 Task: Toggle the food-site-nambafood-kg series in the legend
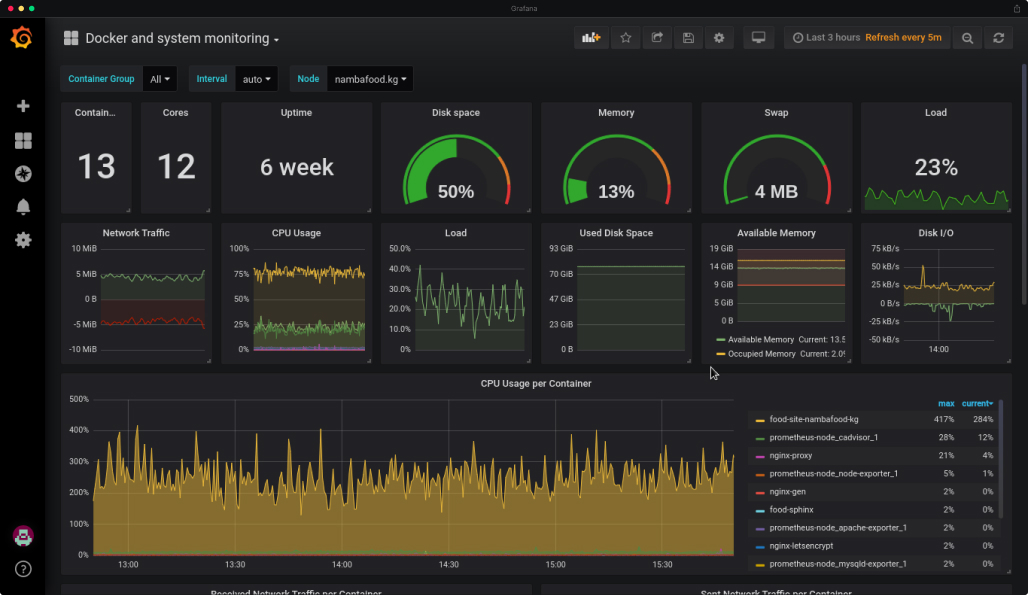(x=812, y=421)
